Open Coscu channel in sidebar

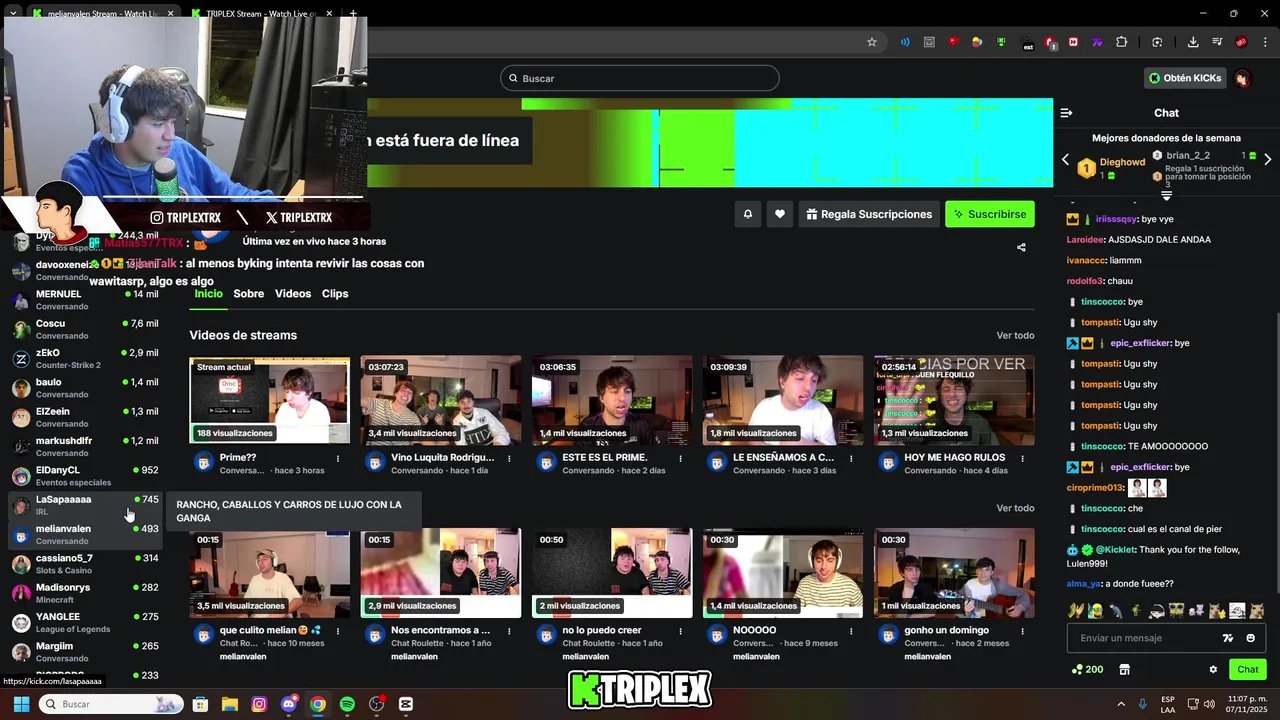point(84,329)
